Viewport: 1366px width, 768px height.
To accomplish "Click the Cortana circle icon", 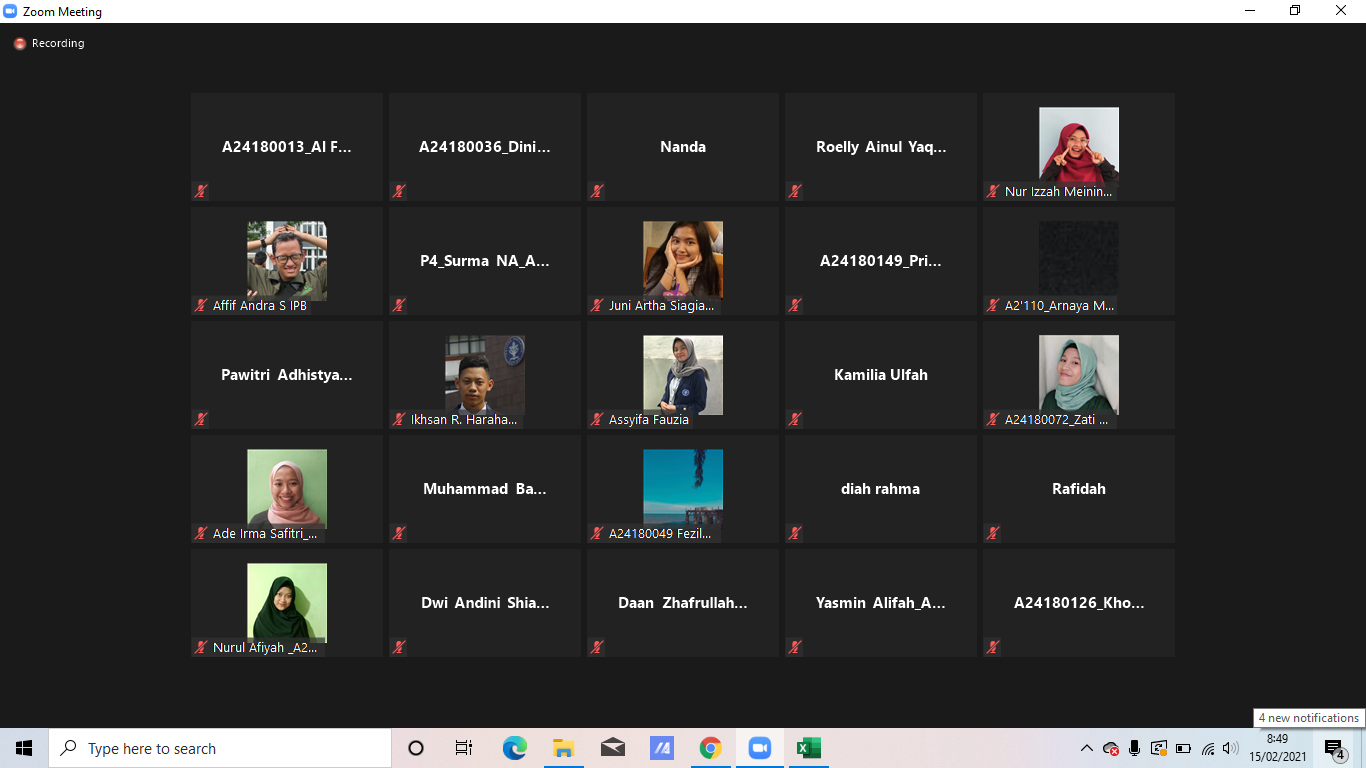I will click(416, 748).
